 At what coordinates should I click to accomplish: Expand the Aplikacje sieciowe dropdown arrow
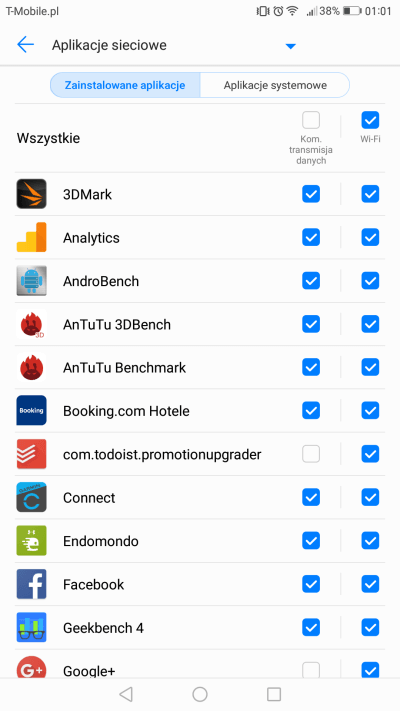click(291, 46)
